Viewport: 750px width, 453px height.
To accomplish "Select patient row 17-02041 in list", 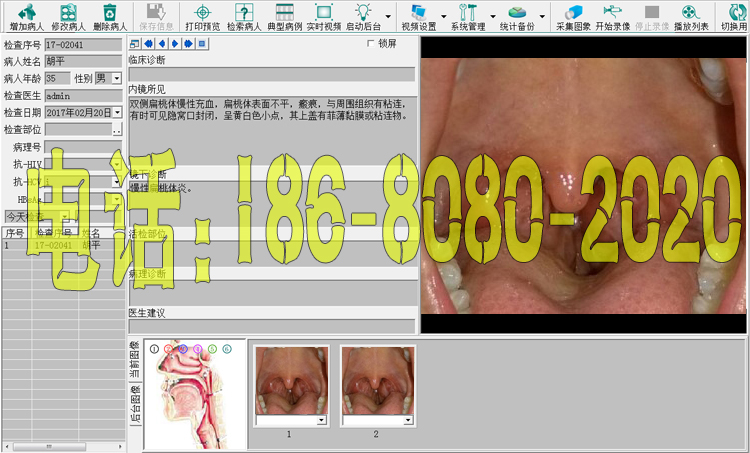I will [63, 245].
